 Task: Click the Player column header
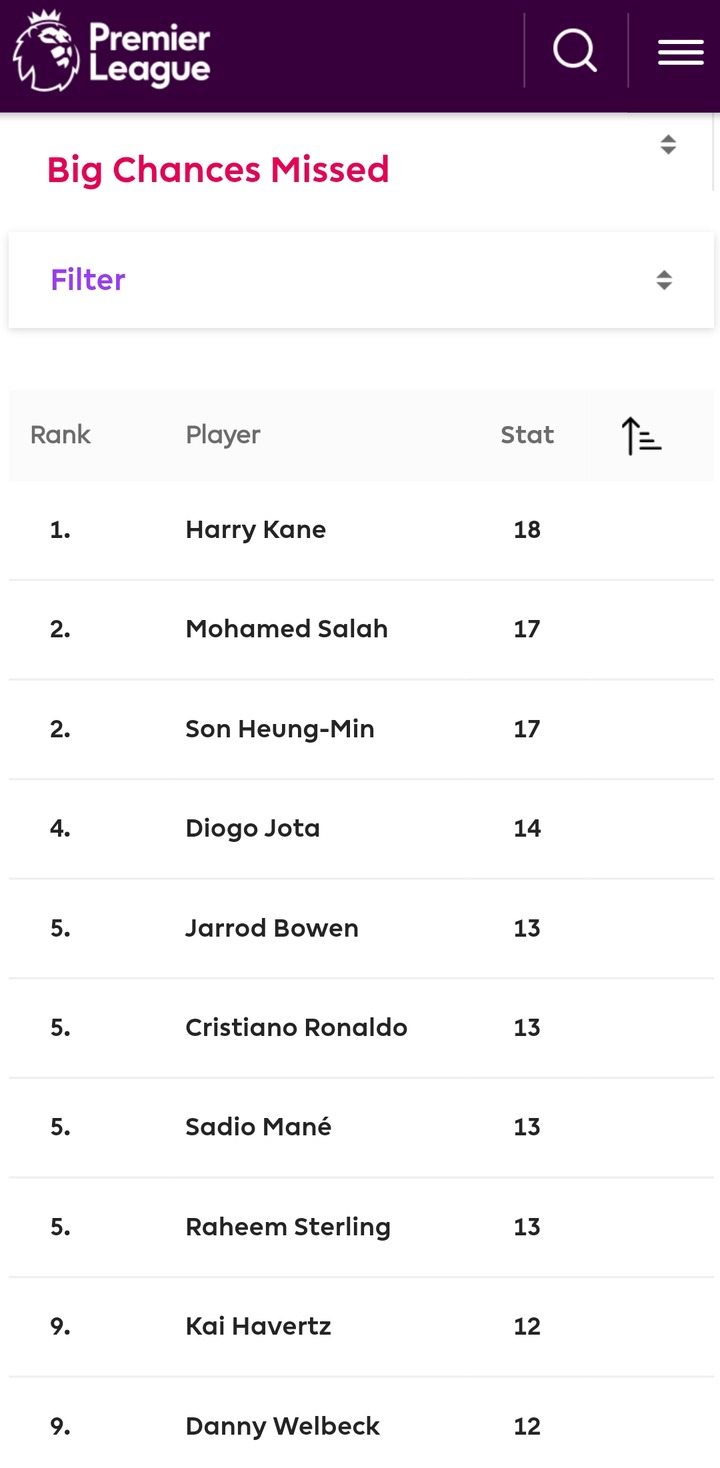click(223, 435)
